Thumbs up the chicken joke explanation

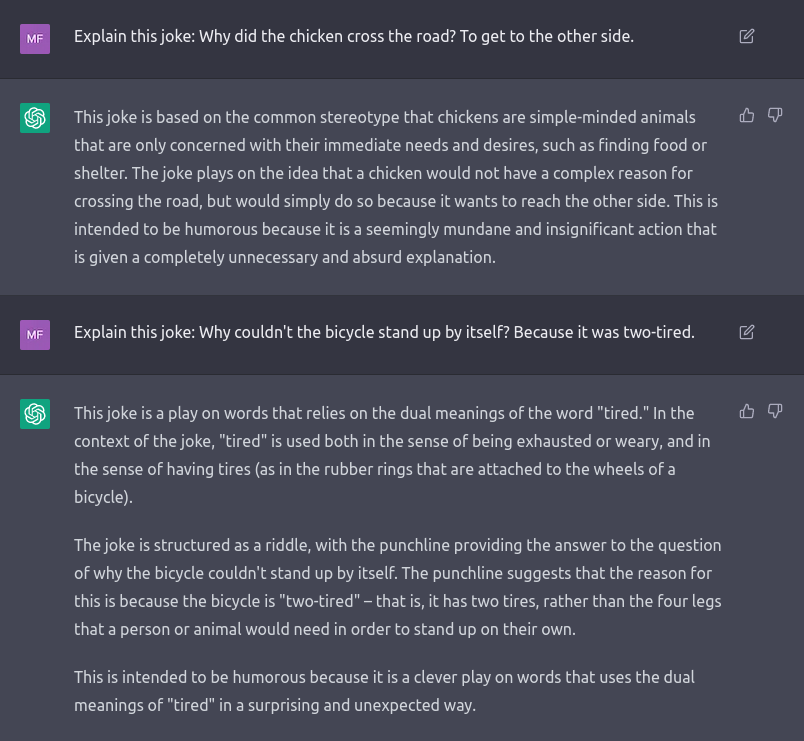pyautogui.click(x=747, y=115)
